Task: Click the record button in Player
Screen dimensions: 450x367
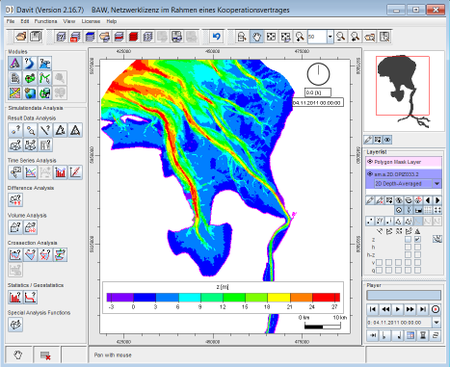Action: (435, 309)
